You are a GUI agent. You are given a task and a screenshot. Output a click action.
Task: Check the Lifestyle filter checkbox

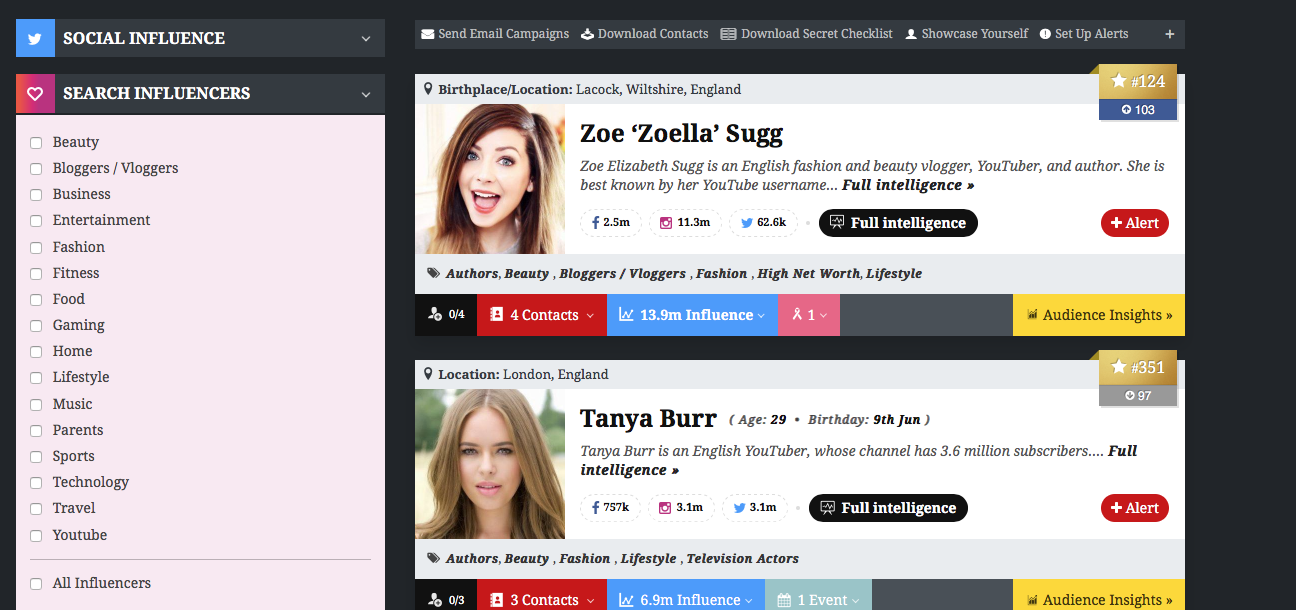[36, 378]
